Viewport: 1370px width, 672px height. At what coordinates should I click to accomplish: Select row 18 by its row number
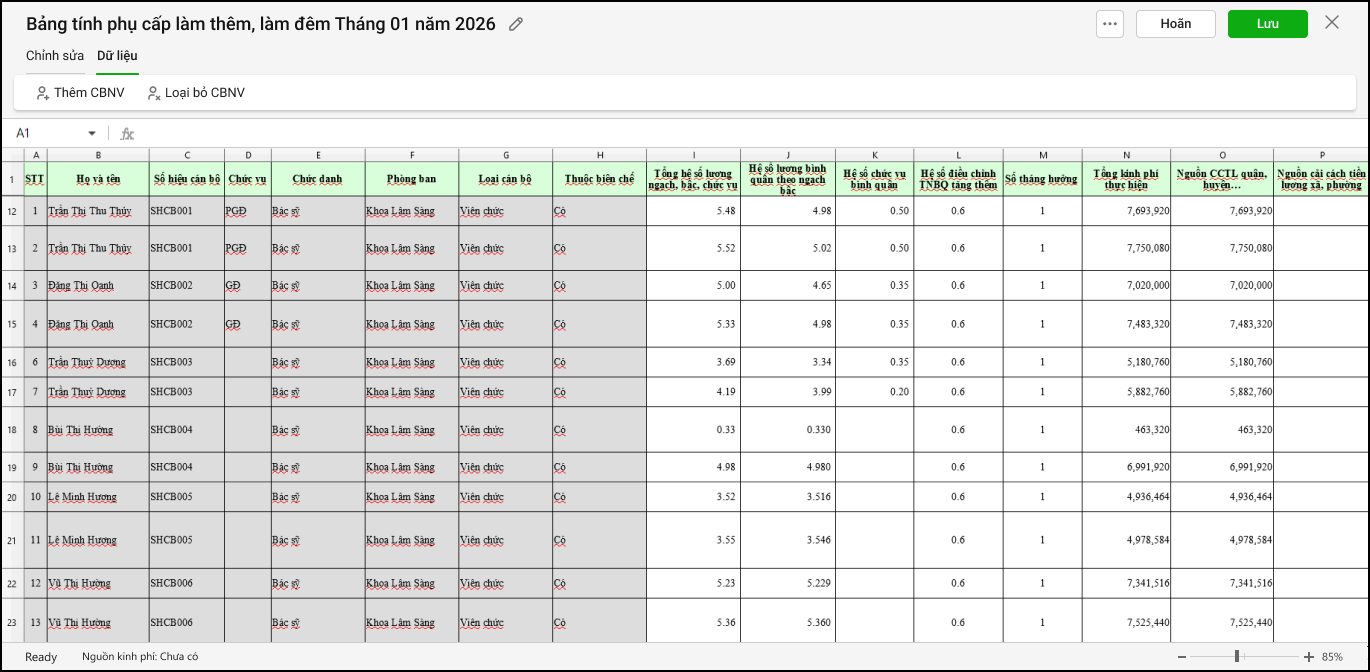point(12,430)
